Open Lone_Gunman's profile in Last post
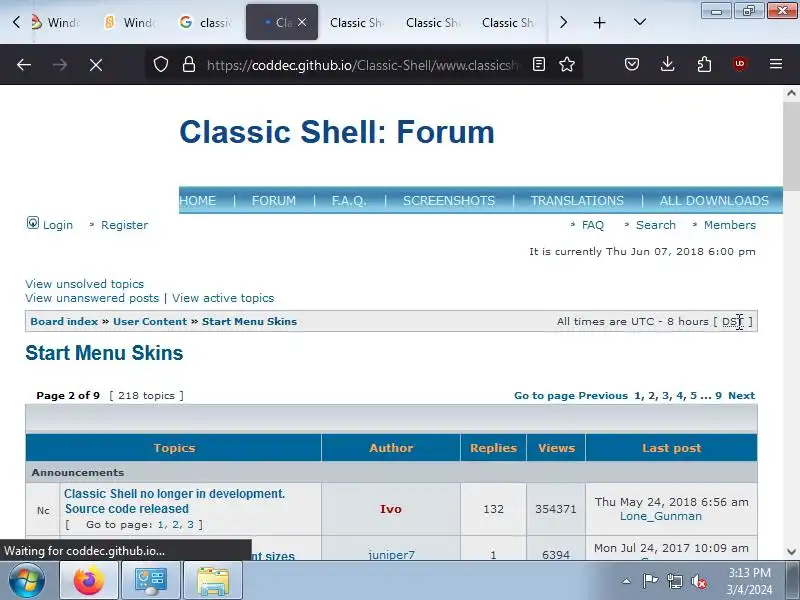800x600 pixels. coord(661,516)
